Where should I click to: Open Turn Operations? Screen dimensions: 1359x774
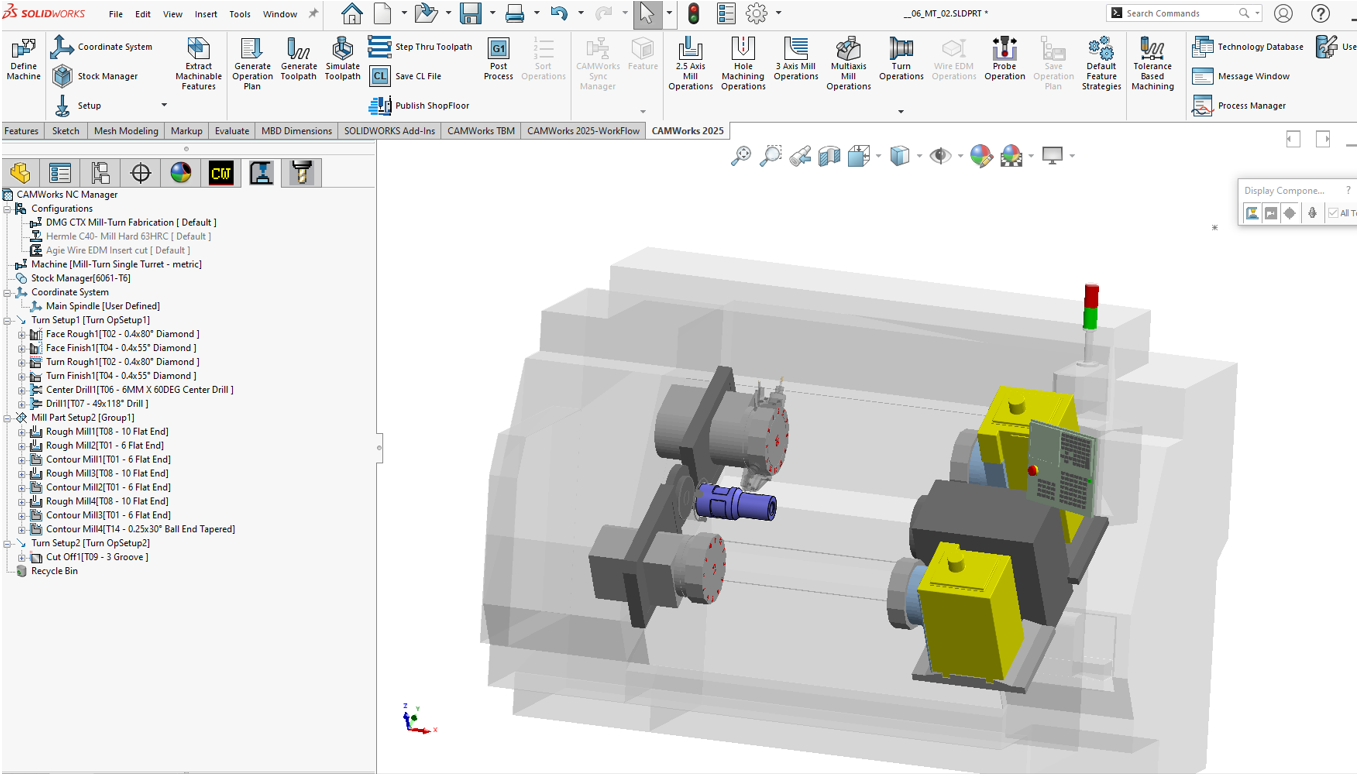tap(901, 59)
